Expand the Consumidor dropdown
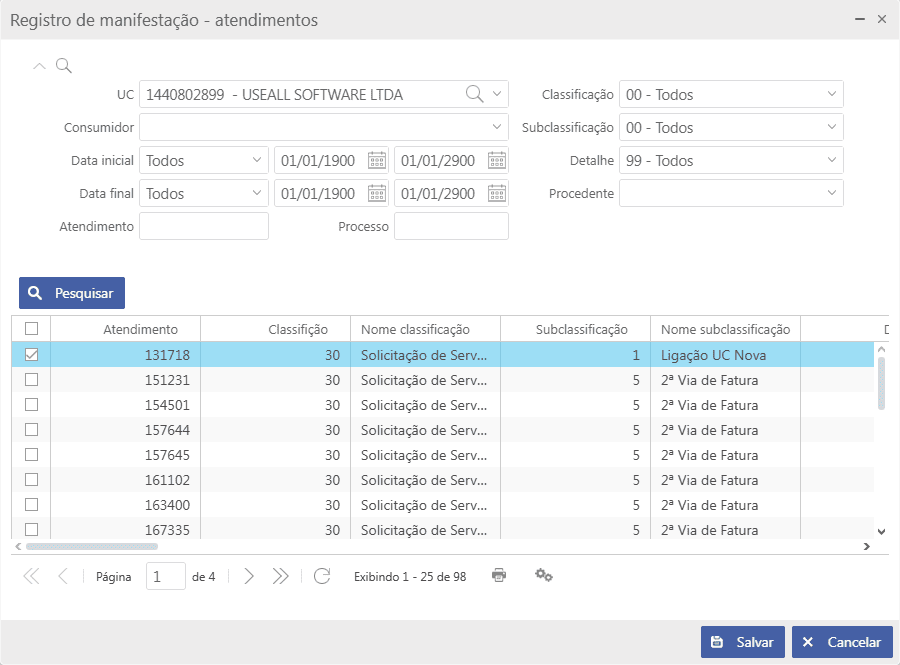Image resolution: width=900 pixels, height=665 pixels. pos(498,127)
